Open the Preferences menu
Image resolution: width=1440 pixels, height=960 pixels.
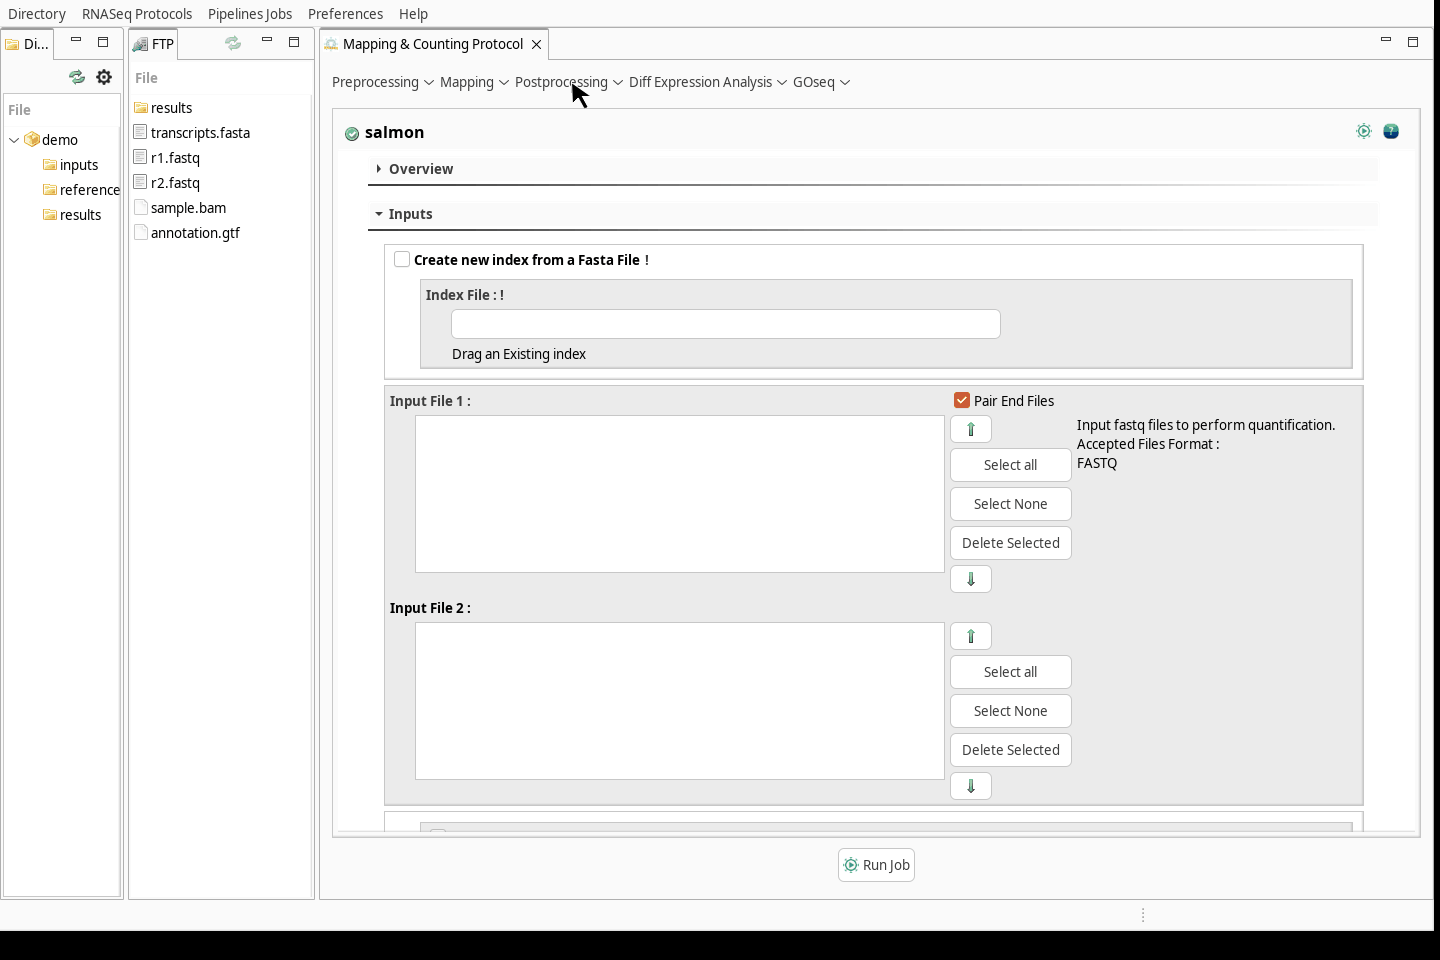(345, 14)
